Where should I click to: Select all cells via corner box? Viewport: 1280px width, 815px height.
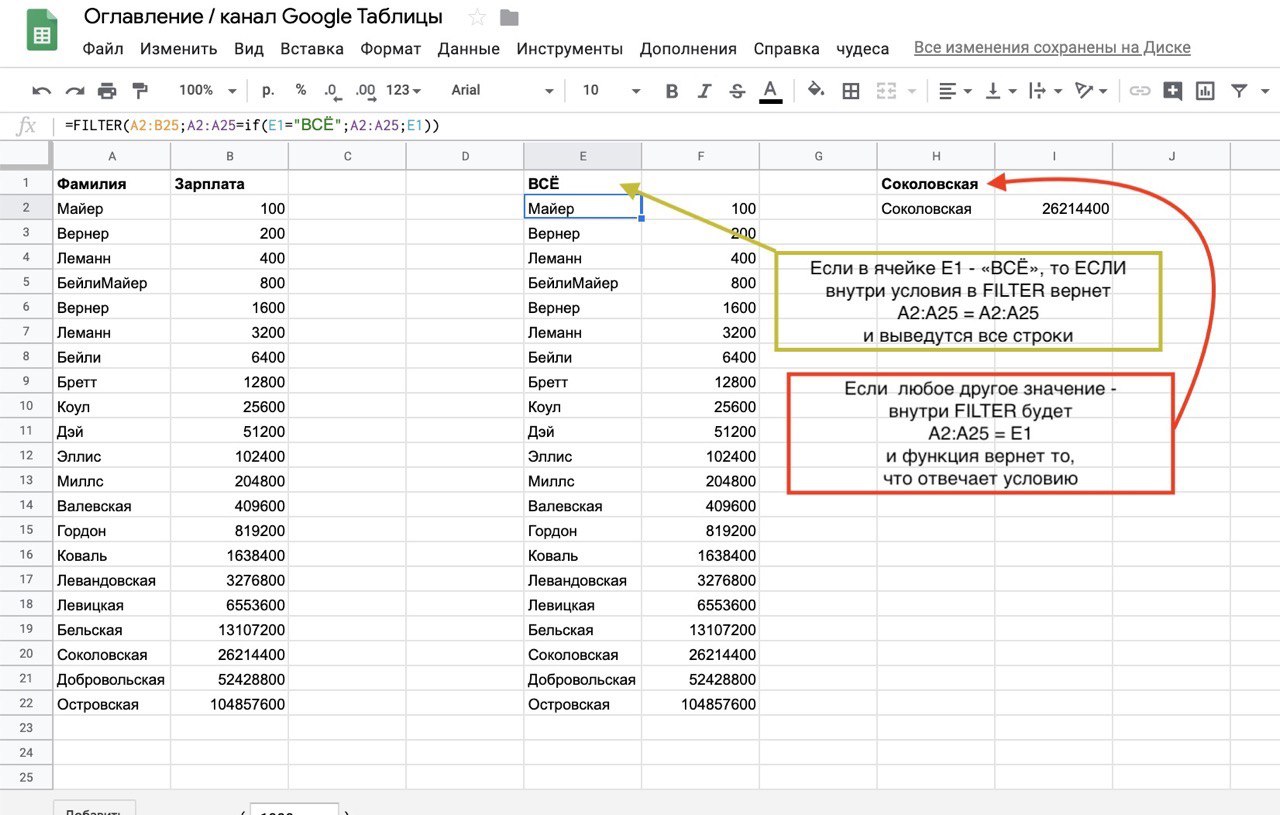(26, 156)
